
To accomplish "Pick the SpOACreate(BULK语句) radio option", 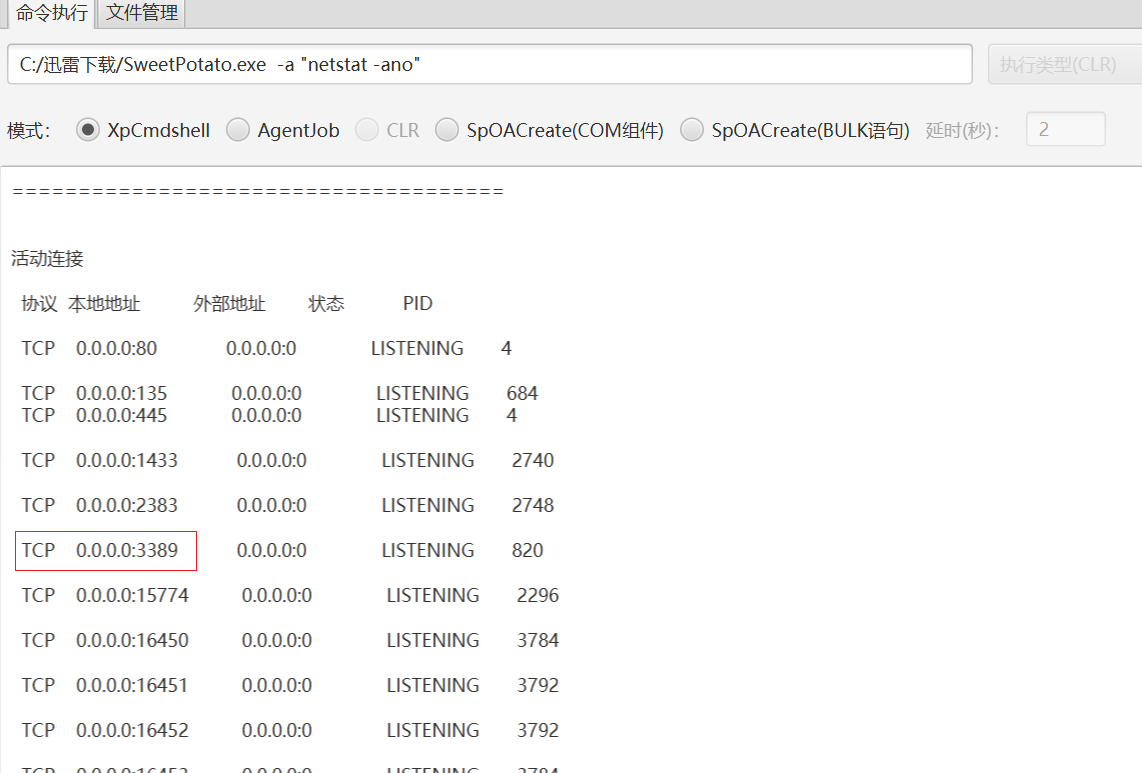I will tap(692, 130).
